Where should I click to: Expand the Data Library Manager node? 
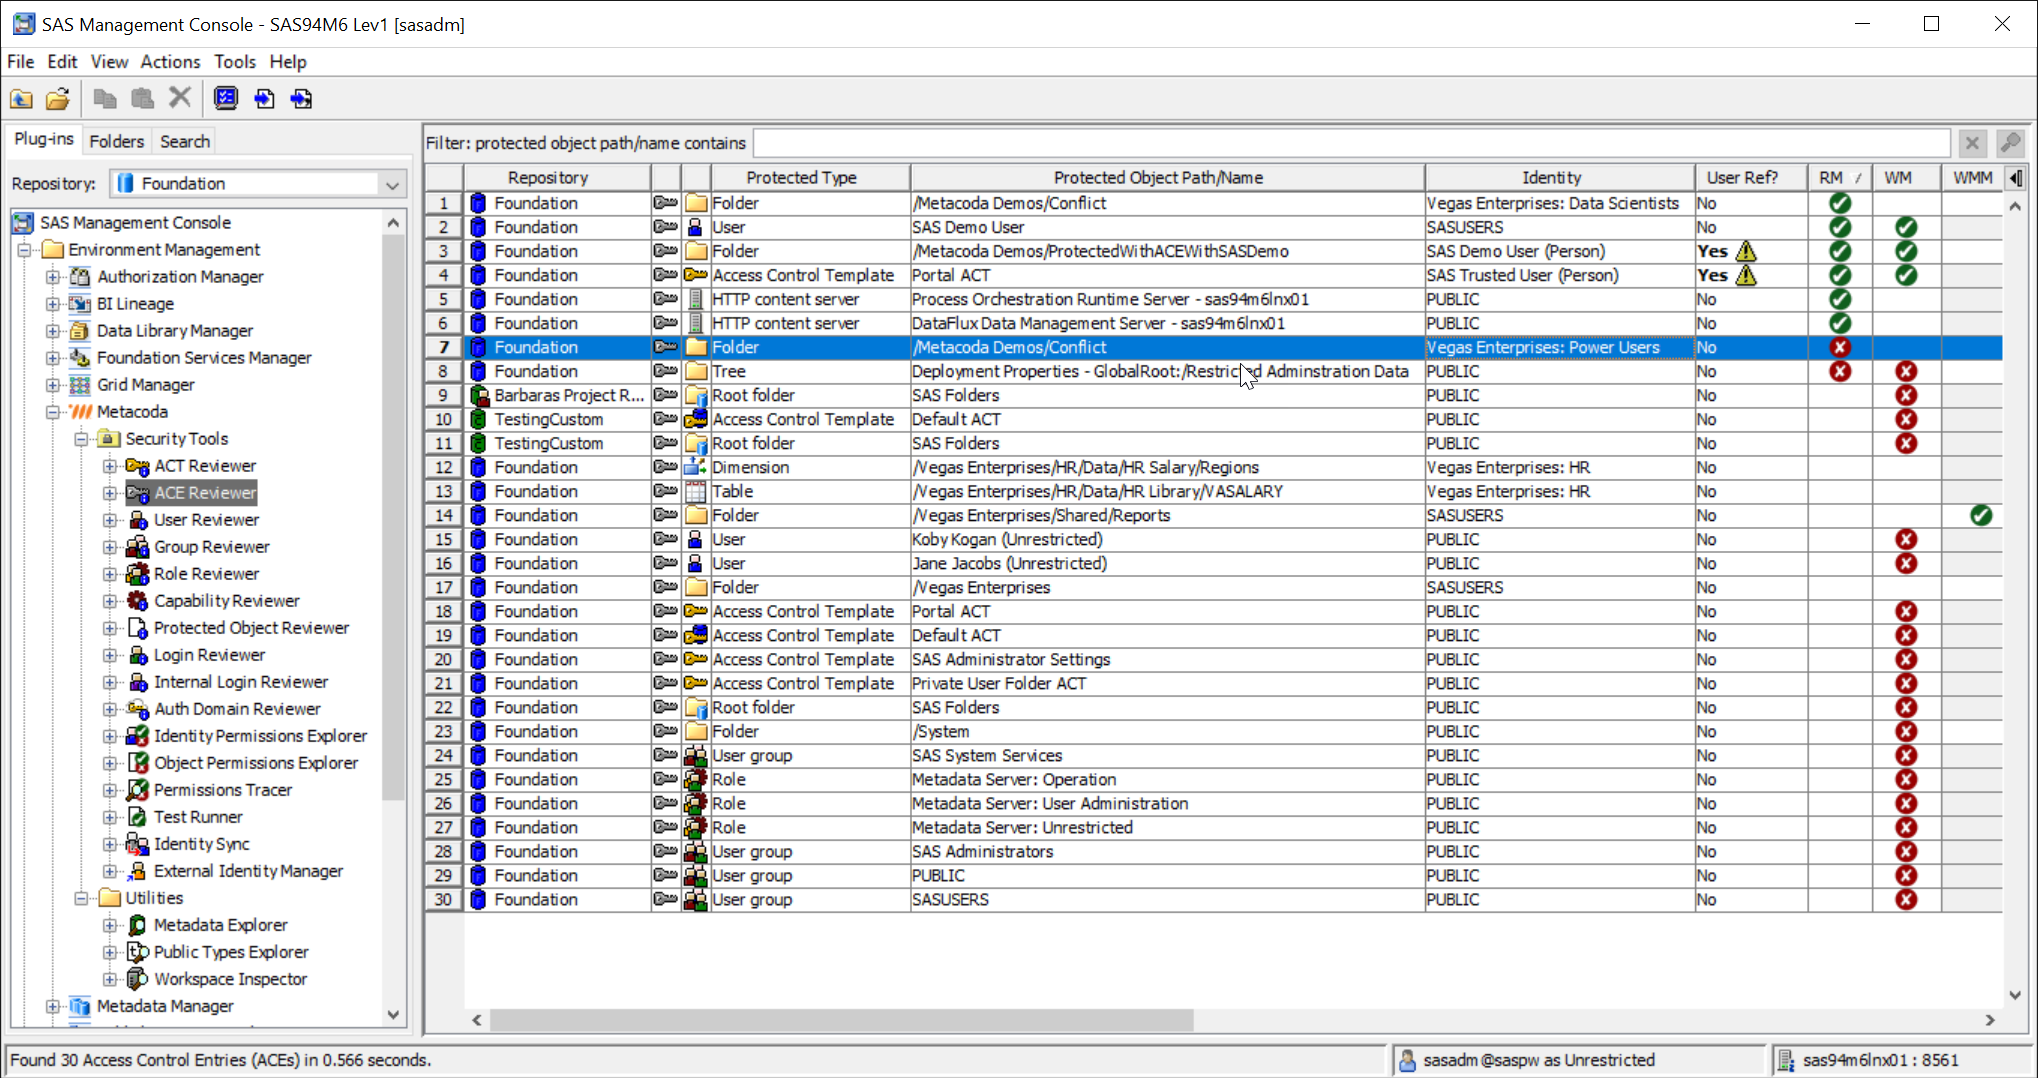53,331
